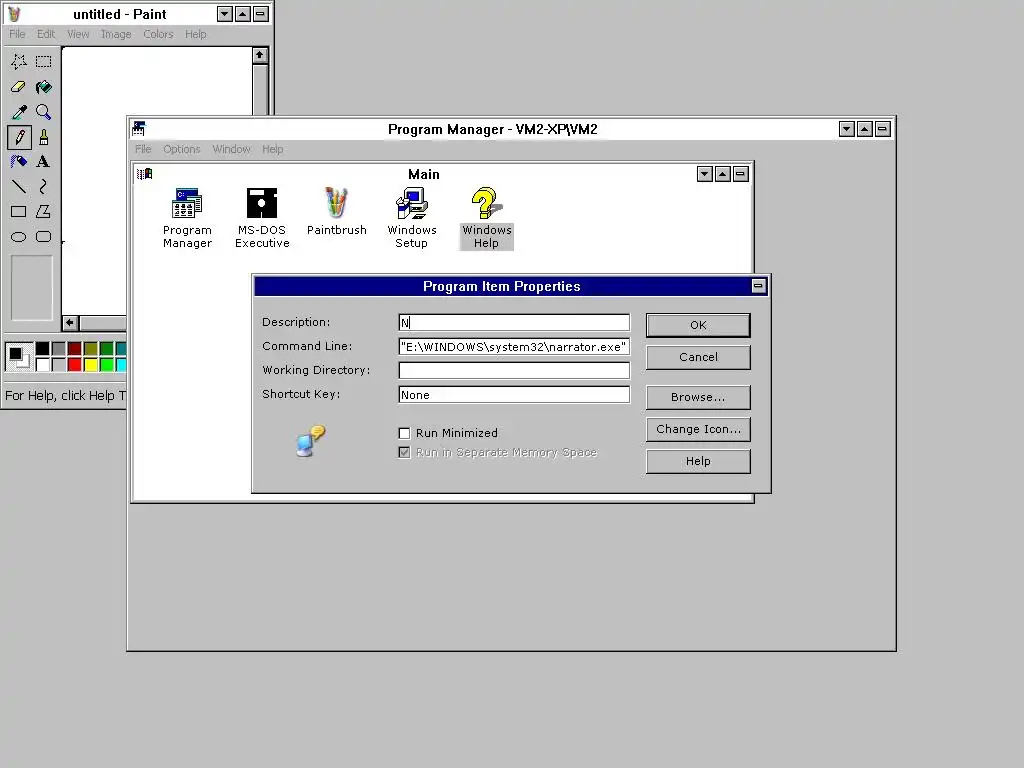The height and width of the screenshot is (768, 1024).
Task: Select the Ellipse shape tool
Action: 19,236
